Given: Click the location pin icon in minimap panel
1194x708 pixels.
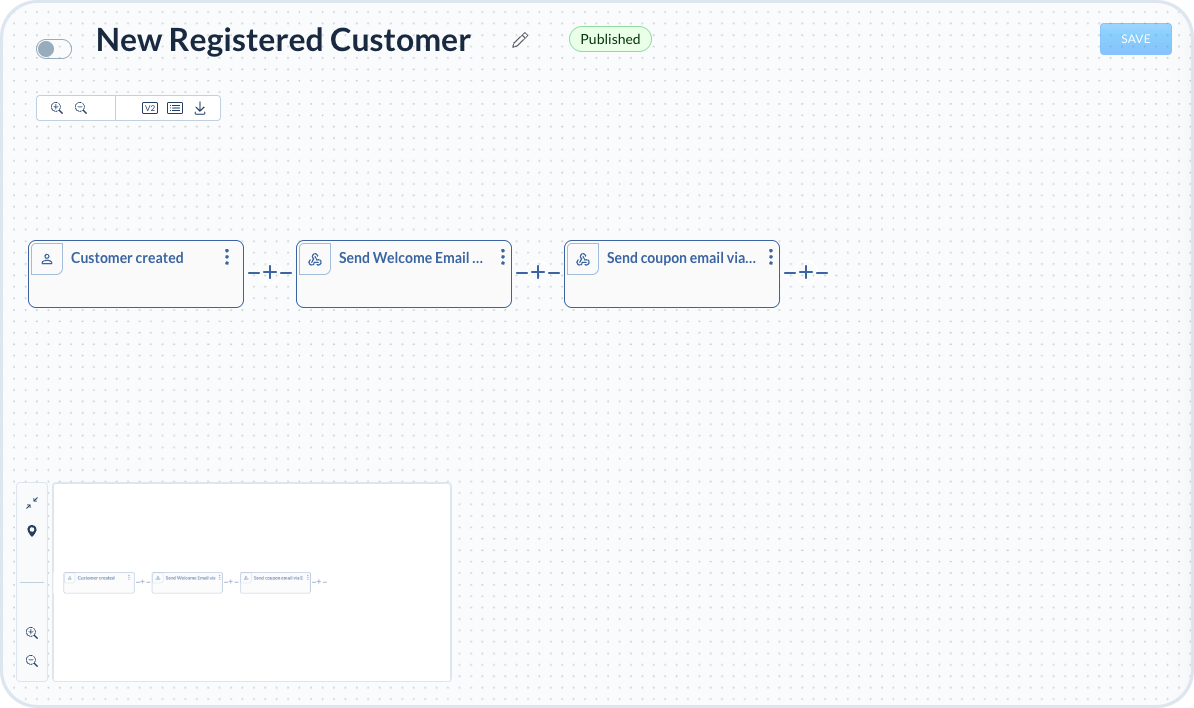Looking at the screenshot, I should [32, 531].
